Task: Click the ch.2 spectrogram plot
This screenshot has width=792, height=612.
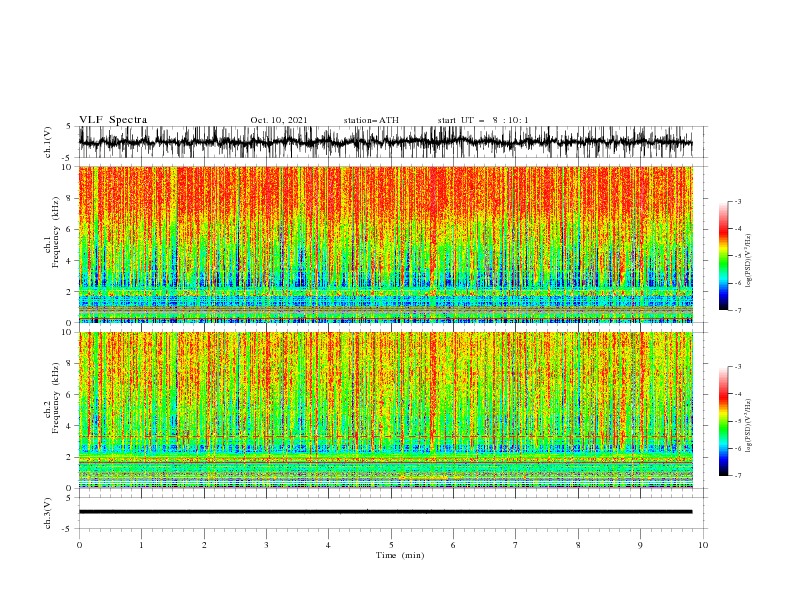Action: pyautogui.click(x=386, y=410)
